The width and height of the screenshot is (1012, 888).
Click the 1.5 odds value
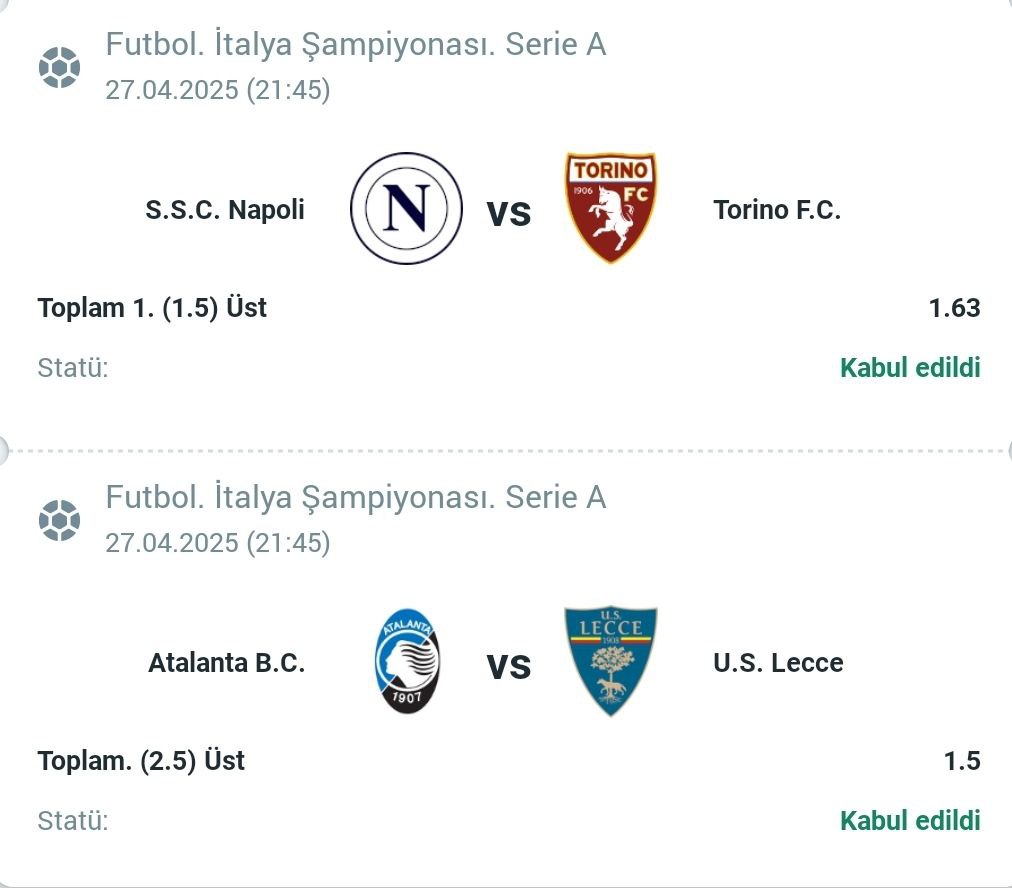962,761
